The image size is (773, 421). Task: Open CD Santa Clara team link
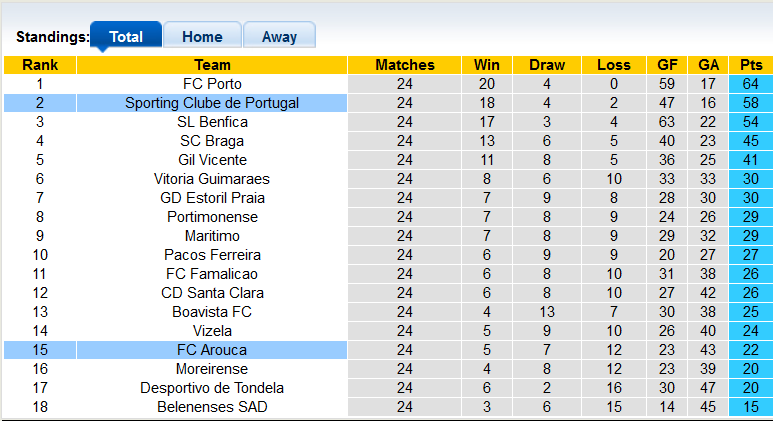click(212, 293)
